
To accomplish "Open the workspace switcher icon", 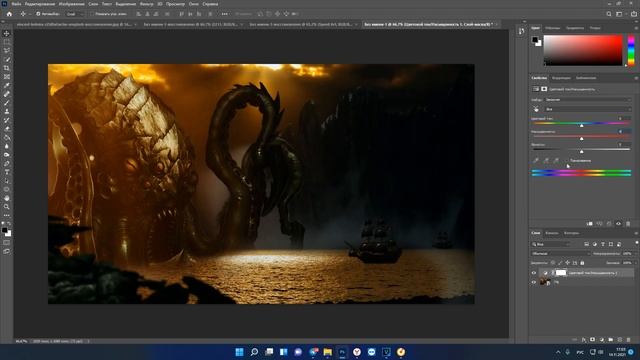I will coord(620,14).
